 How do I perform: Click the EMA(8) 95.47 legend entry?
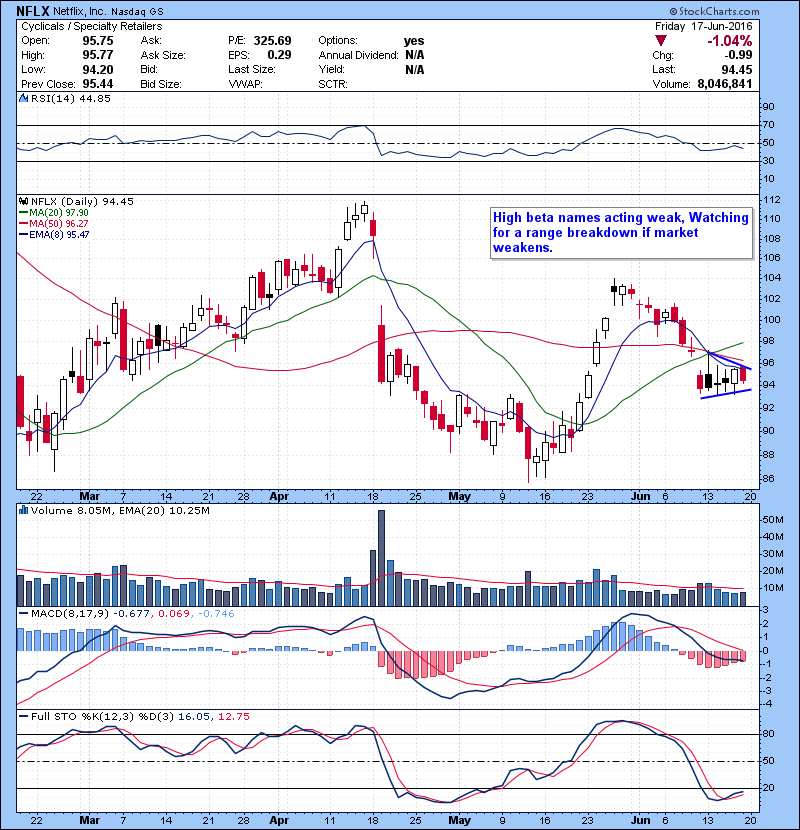tap(54, 234)
